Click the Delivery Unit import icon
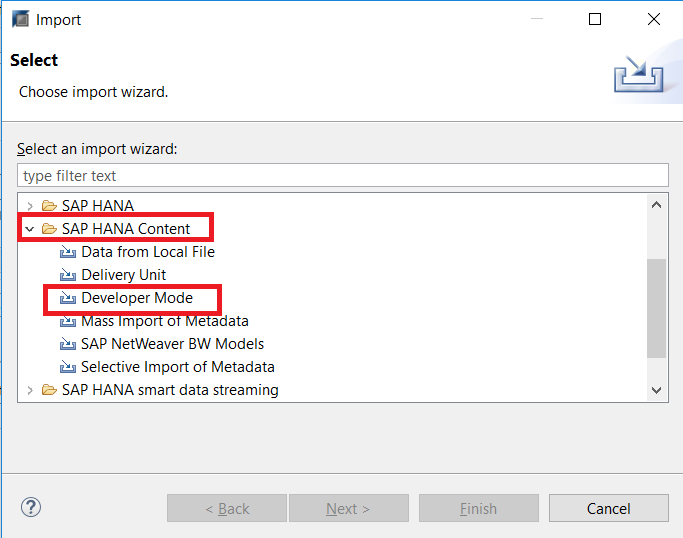 pyautogui.click(x=68, y=275)
